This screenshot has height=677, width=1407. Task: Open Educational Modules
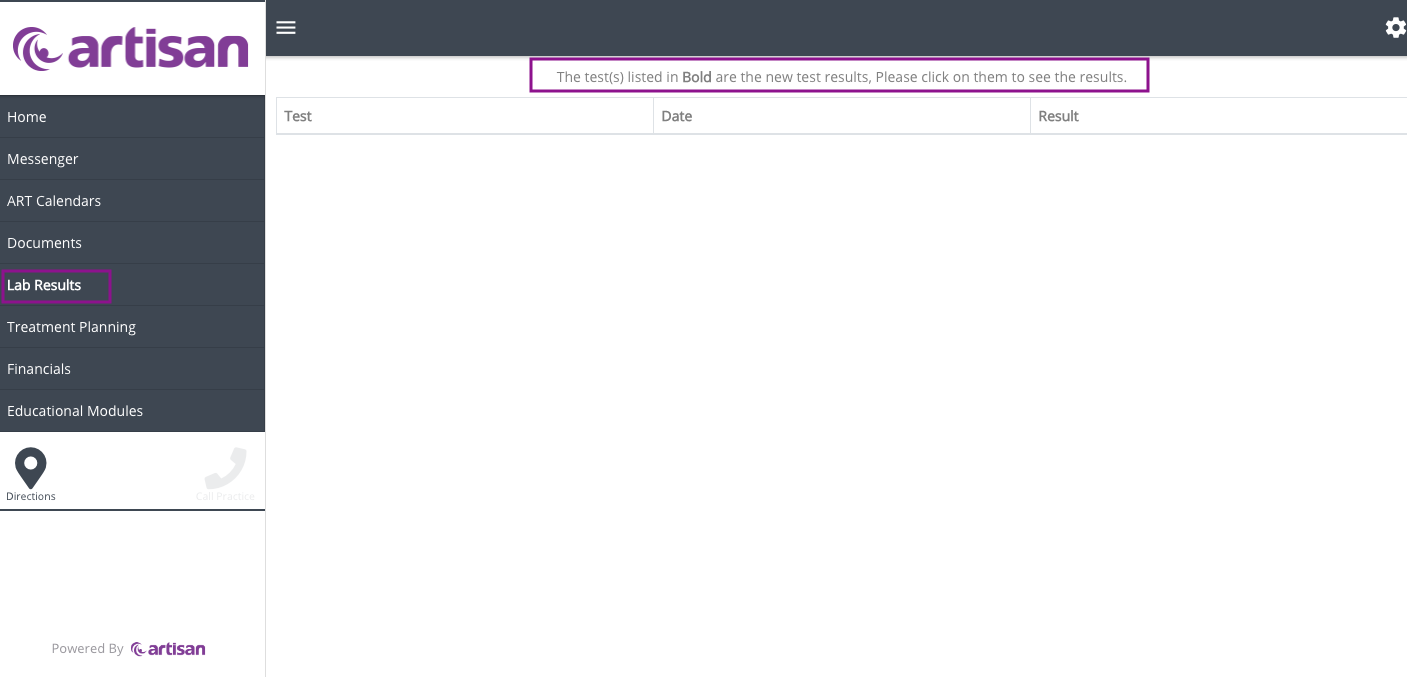point(75,411)
